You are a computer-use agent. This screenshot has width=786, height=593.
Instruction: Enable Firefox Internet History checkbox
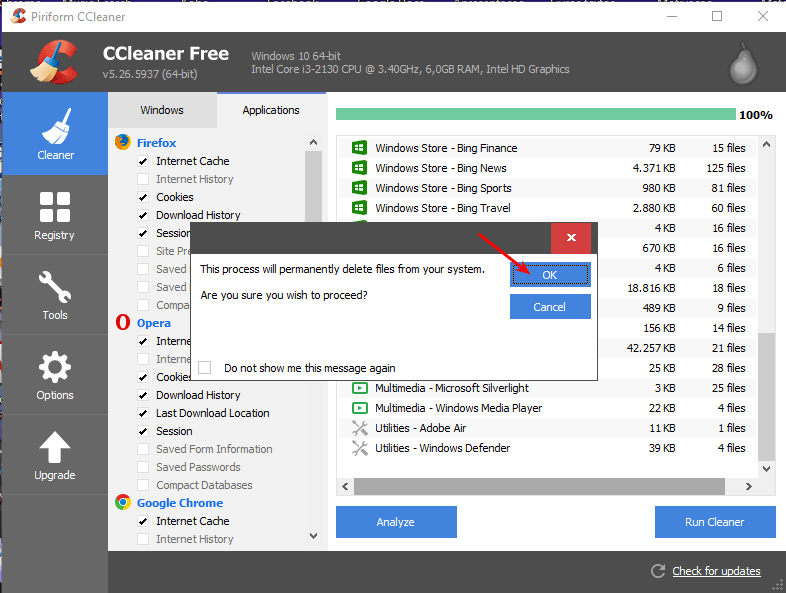pos(143,179)
